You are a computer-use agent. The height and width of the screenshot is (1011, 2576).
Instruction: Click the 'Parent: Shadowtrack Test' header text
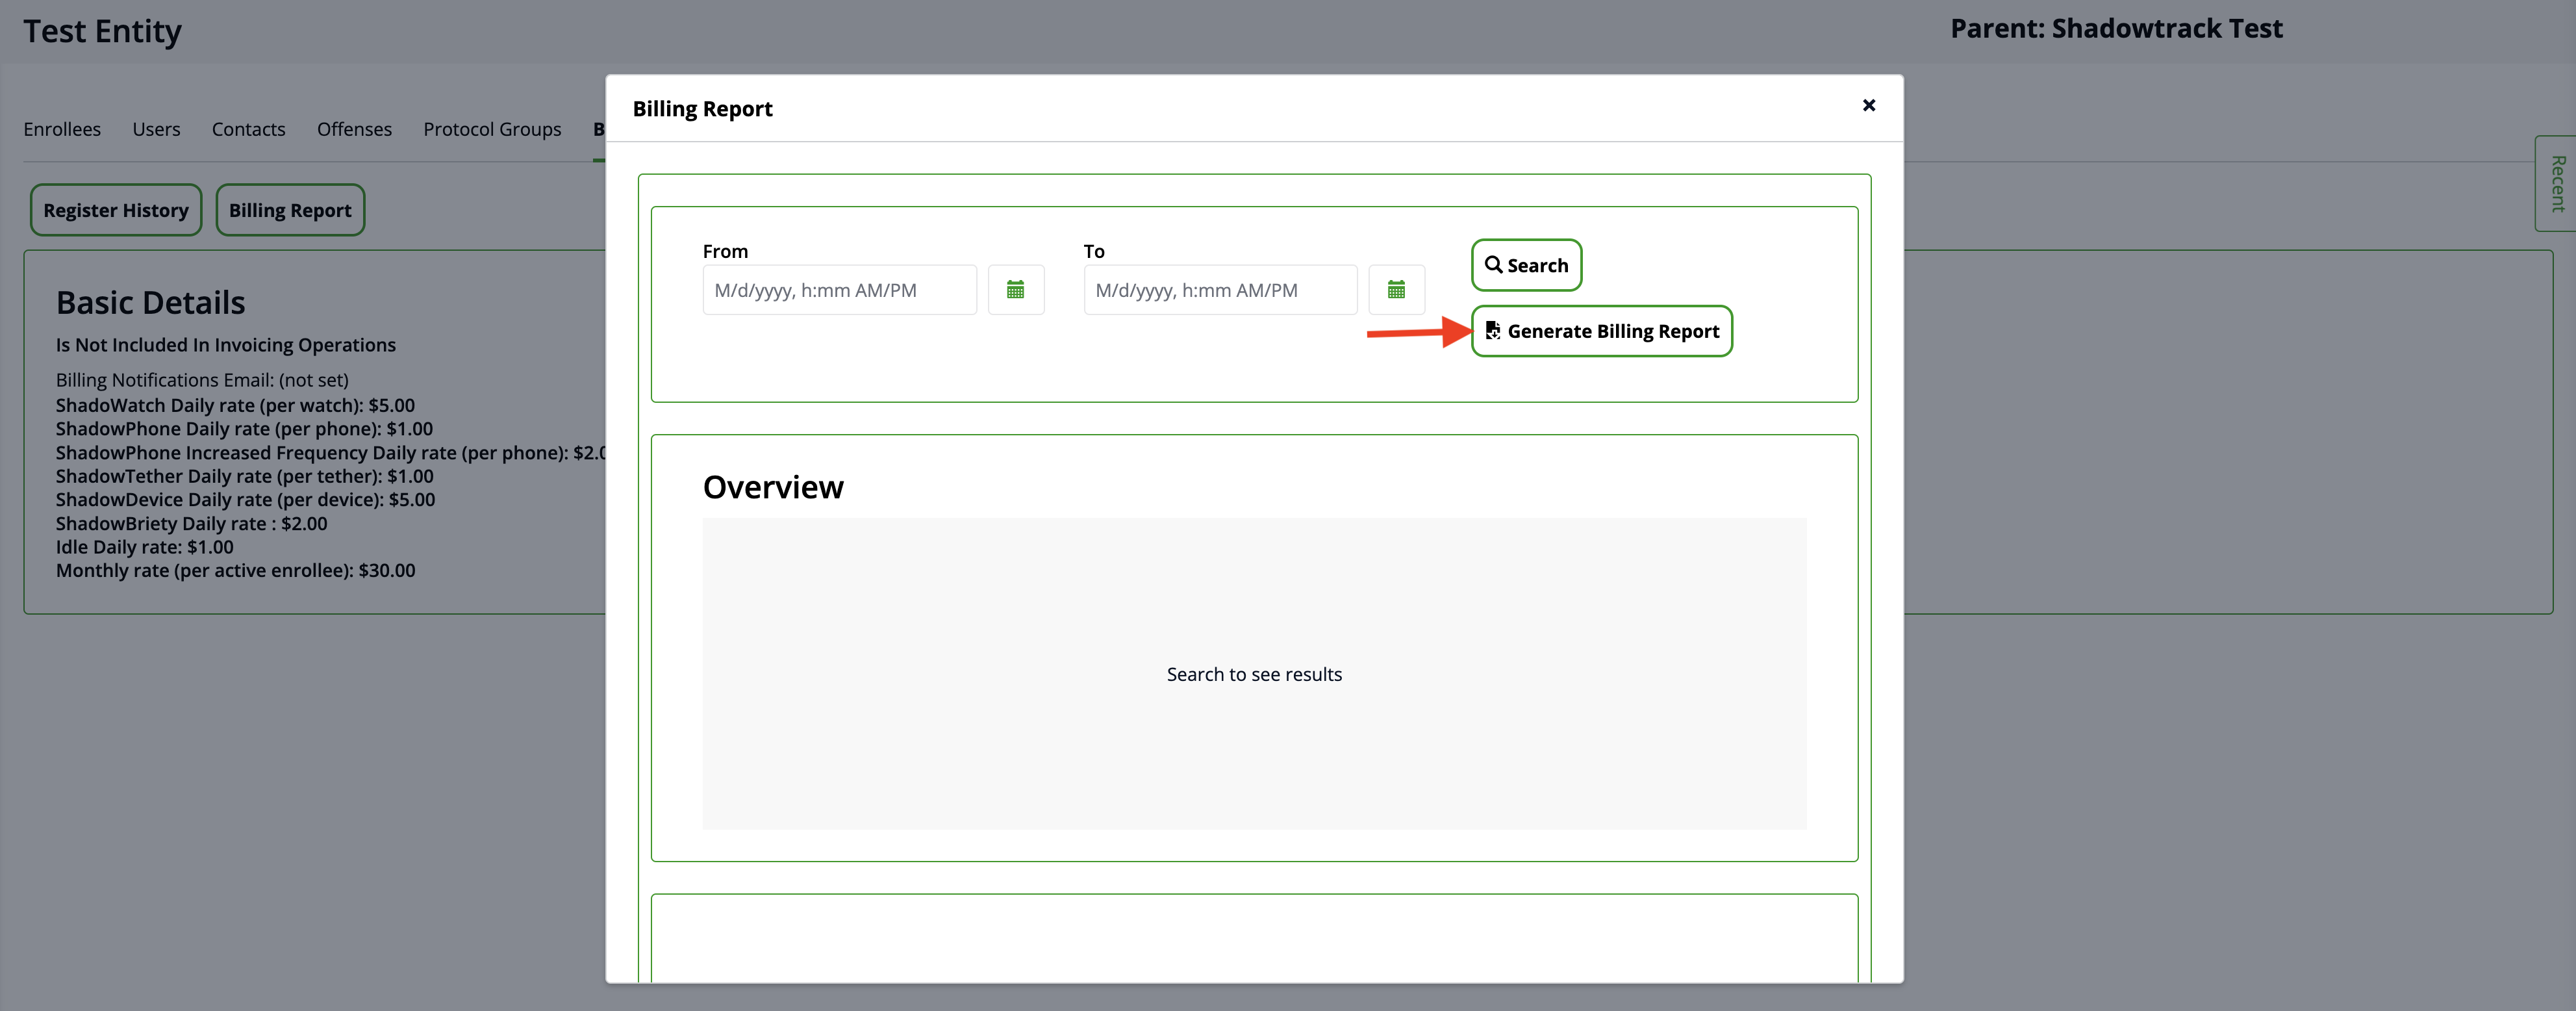(2116, 29)
